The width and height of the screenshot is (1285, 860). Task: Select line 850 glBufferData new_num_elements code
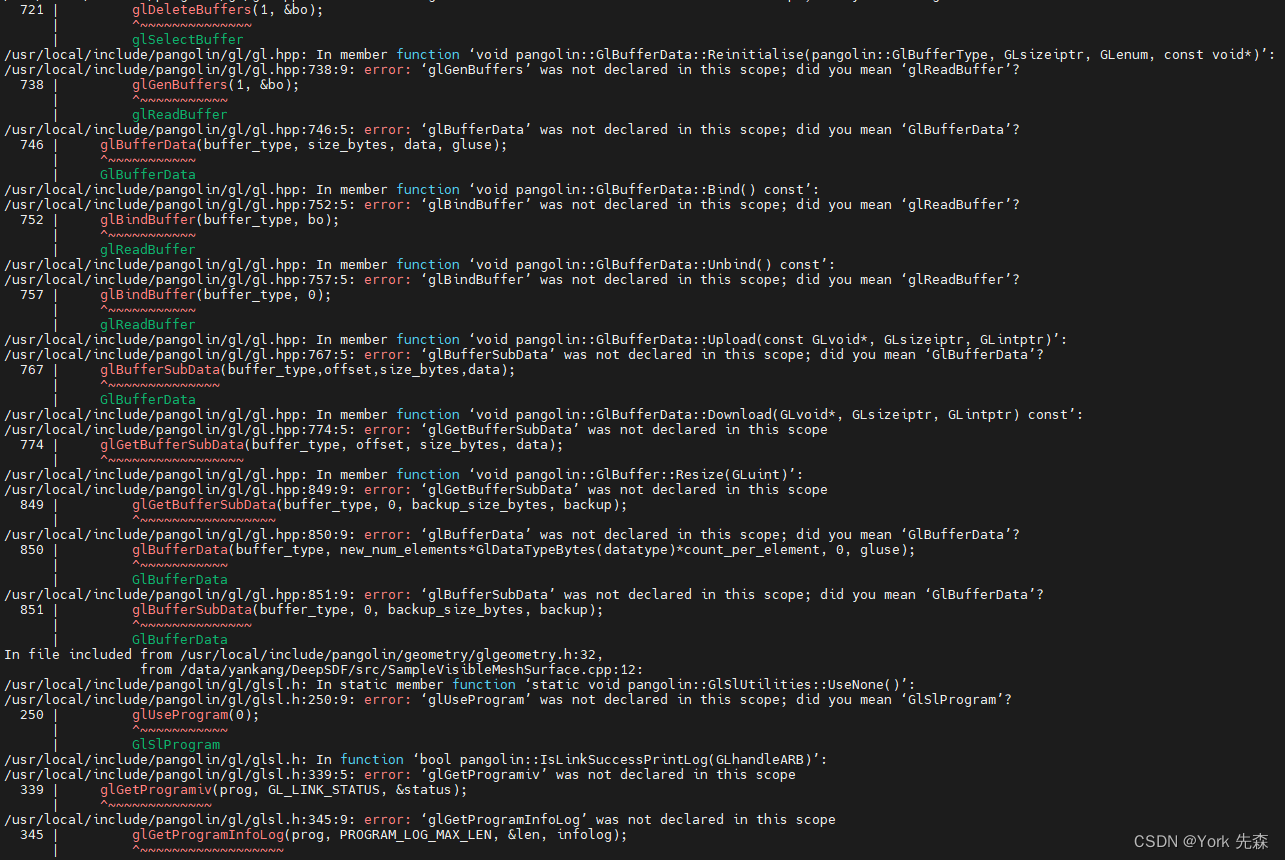coord(523,549)
